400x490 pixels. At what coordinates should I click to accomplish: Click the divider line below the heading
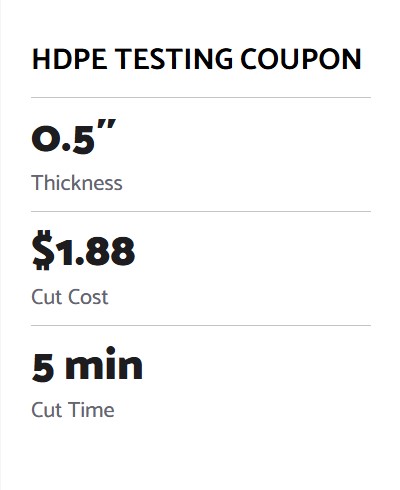[x=201, y=98]
